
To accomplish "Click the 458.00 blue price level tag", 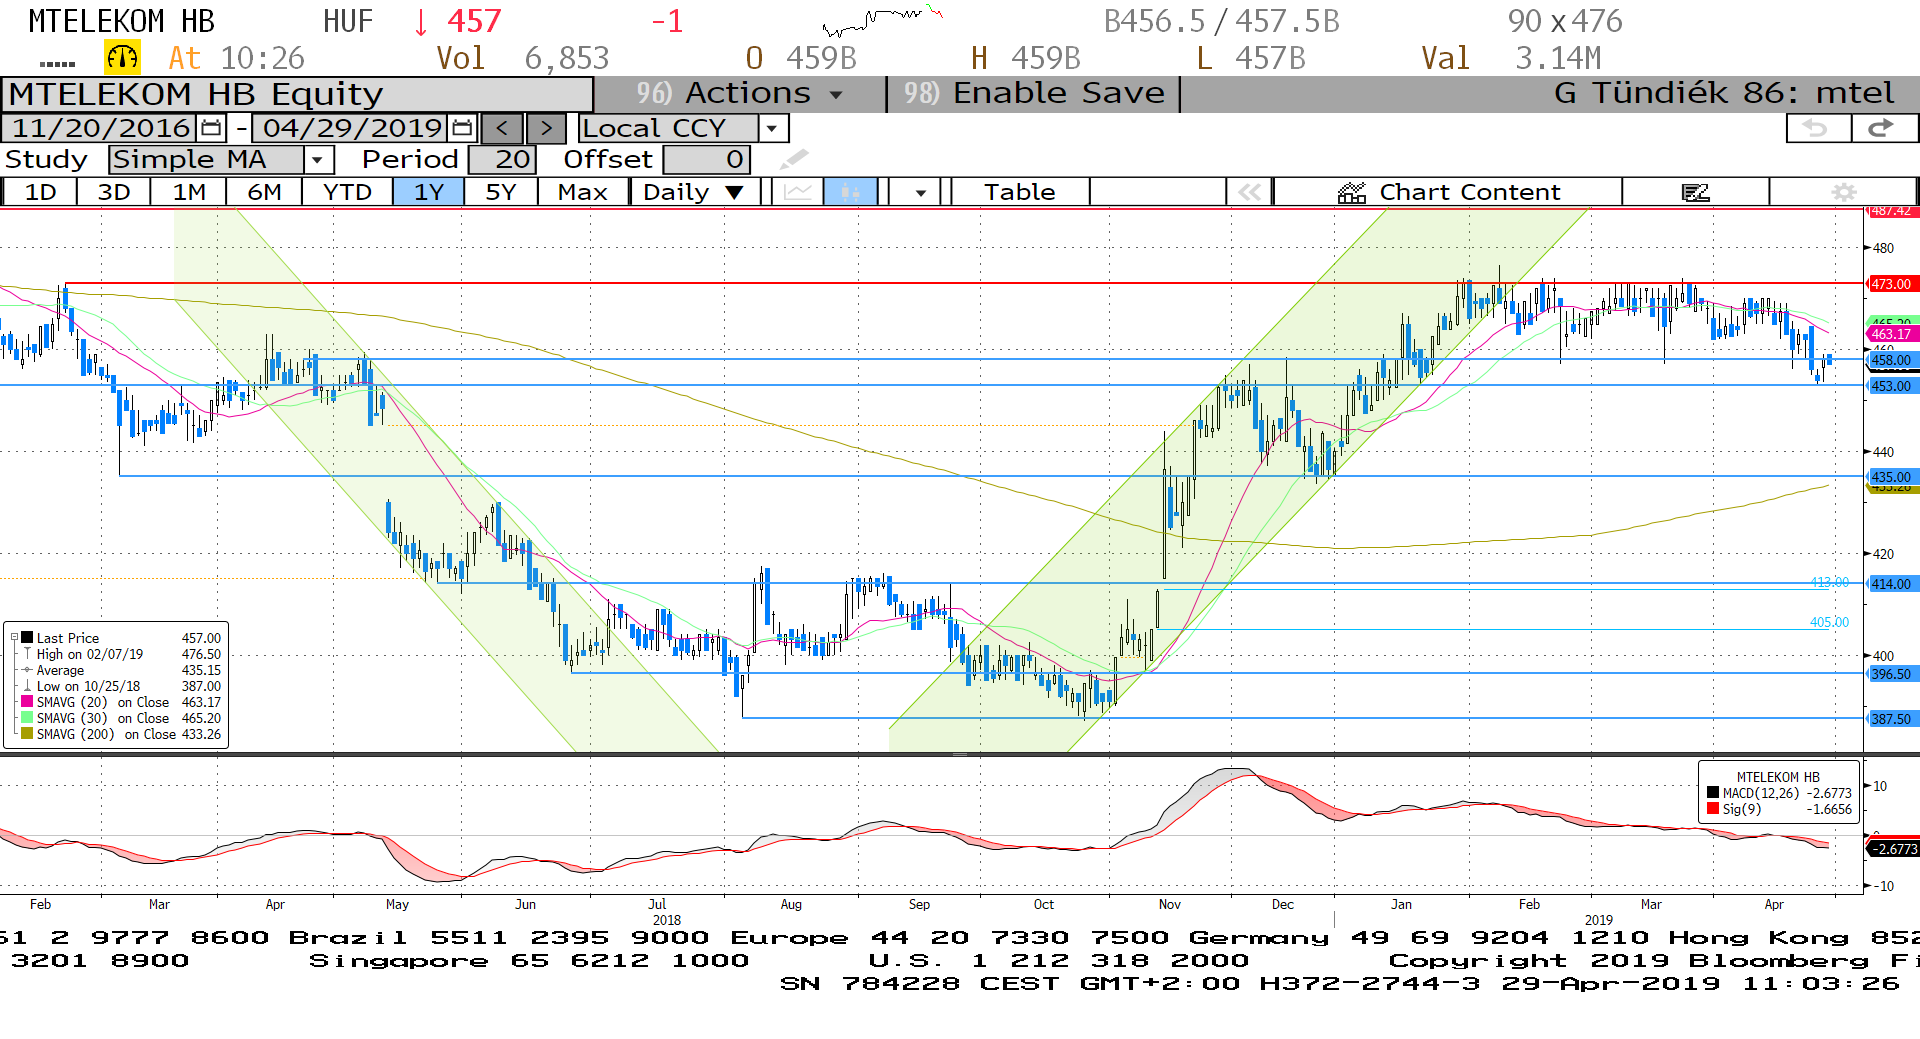I will pos(1892,360).
